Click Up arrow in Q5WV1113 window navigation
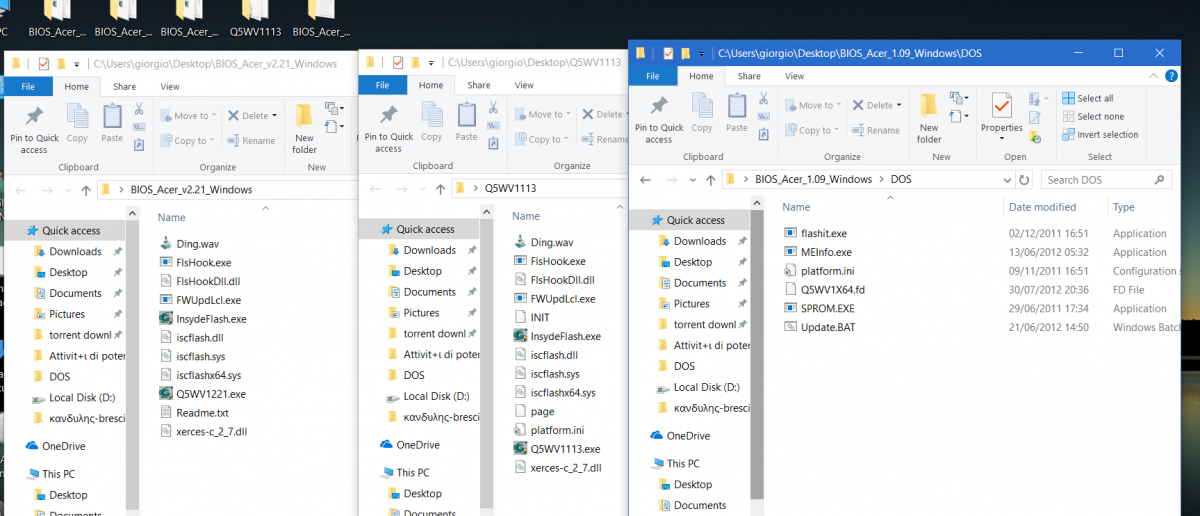Screen dimensions: 1200x516 (x=436, y=188)
